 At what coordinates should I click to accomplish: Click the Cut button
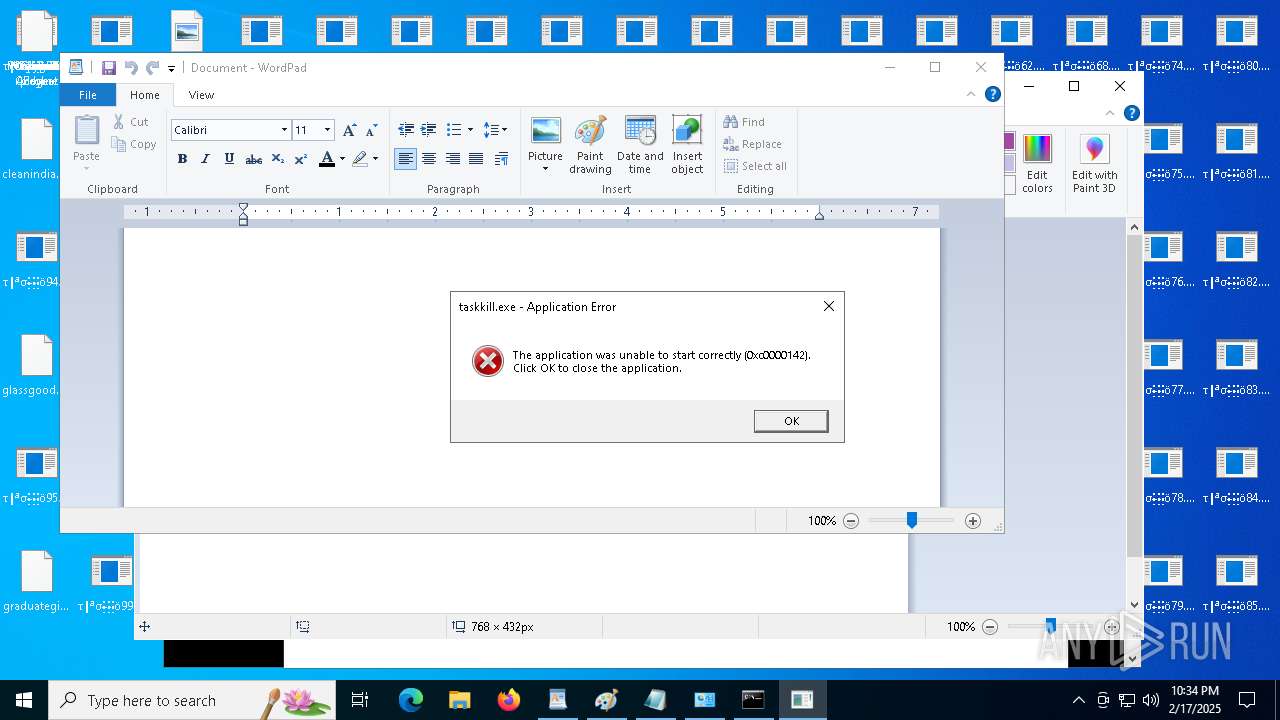tap(131, 122)
